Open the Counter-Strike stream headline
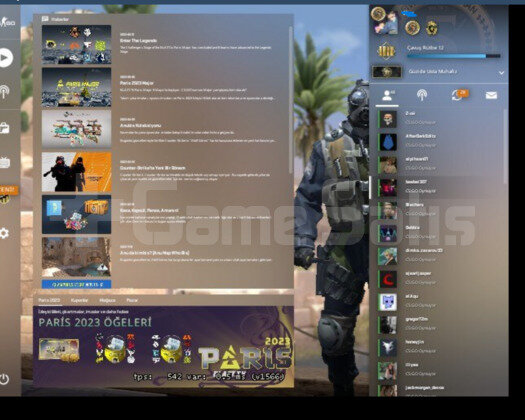The width and height of the screenshot is (525, 420). 152,168
